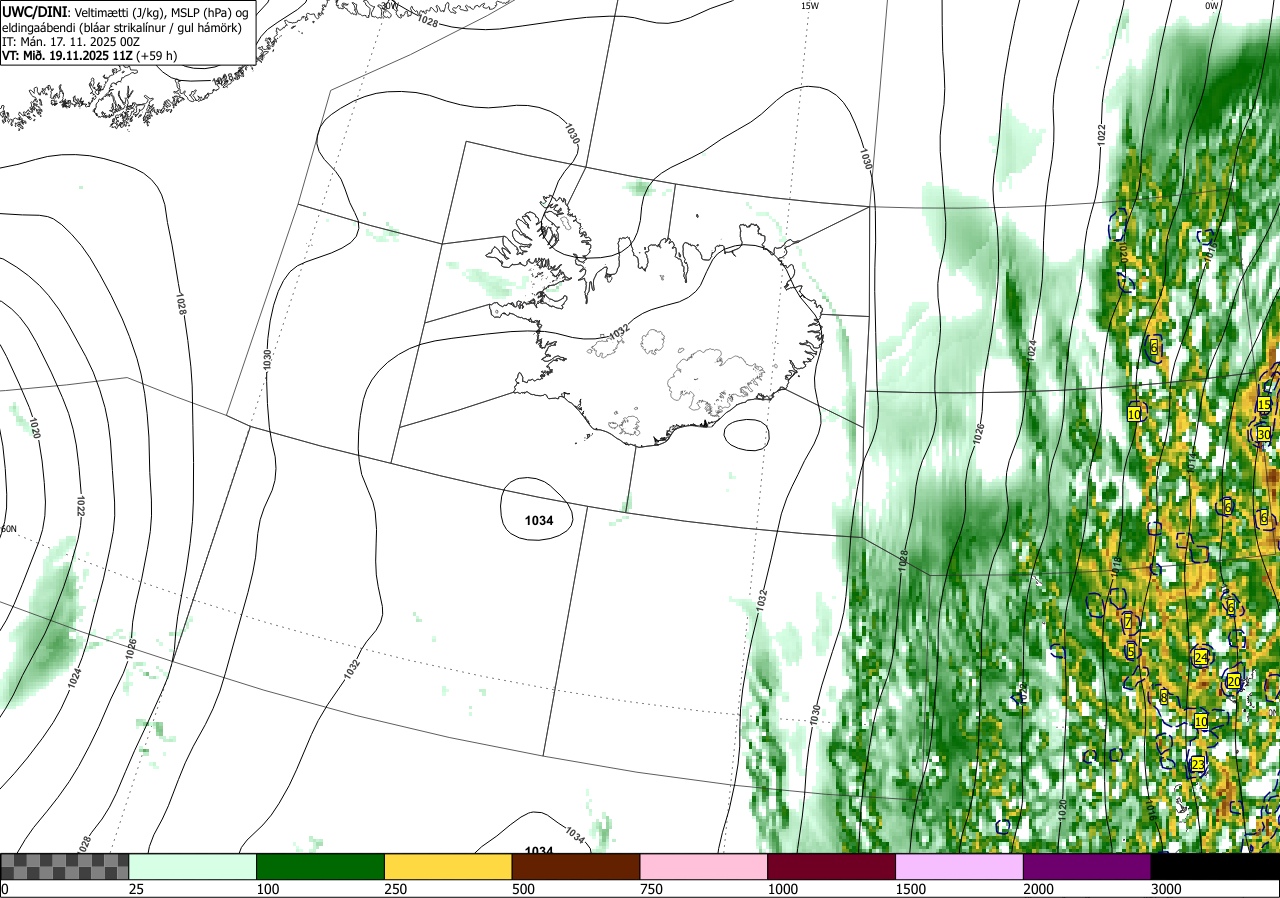Viewport: 1280px width, 898px height.
Task: Click the light pink 750–1000 legend swatch
Action: pyautogui.click(x=704, y=866)
